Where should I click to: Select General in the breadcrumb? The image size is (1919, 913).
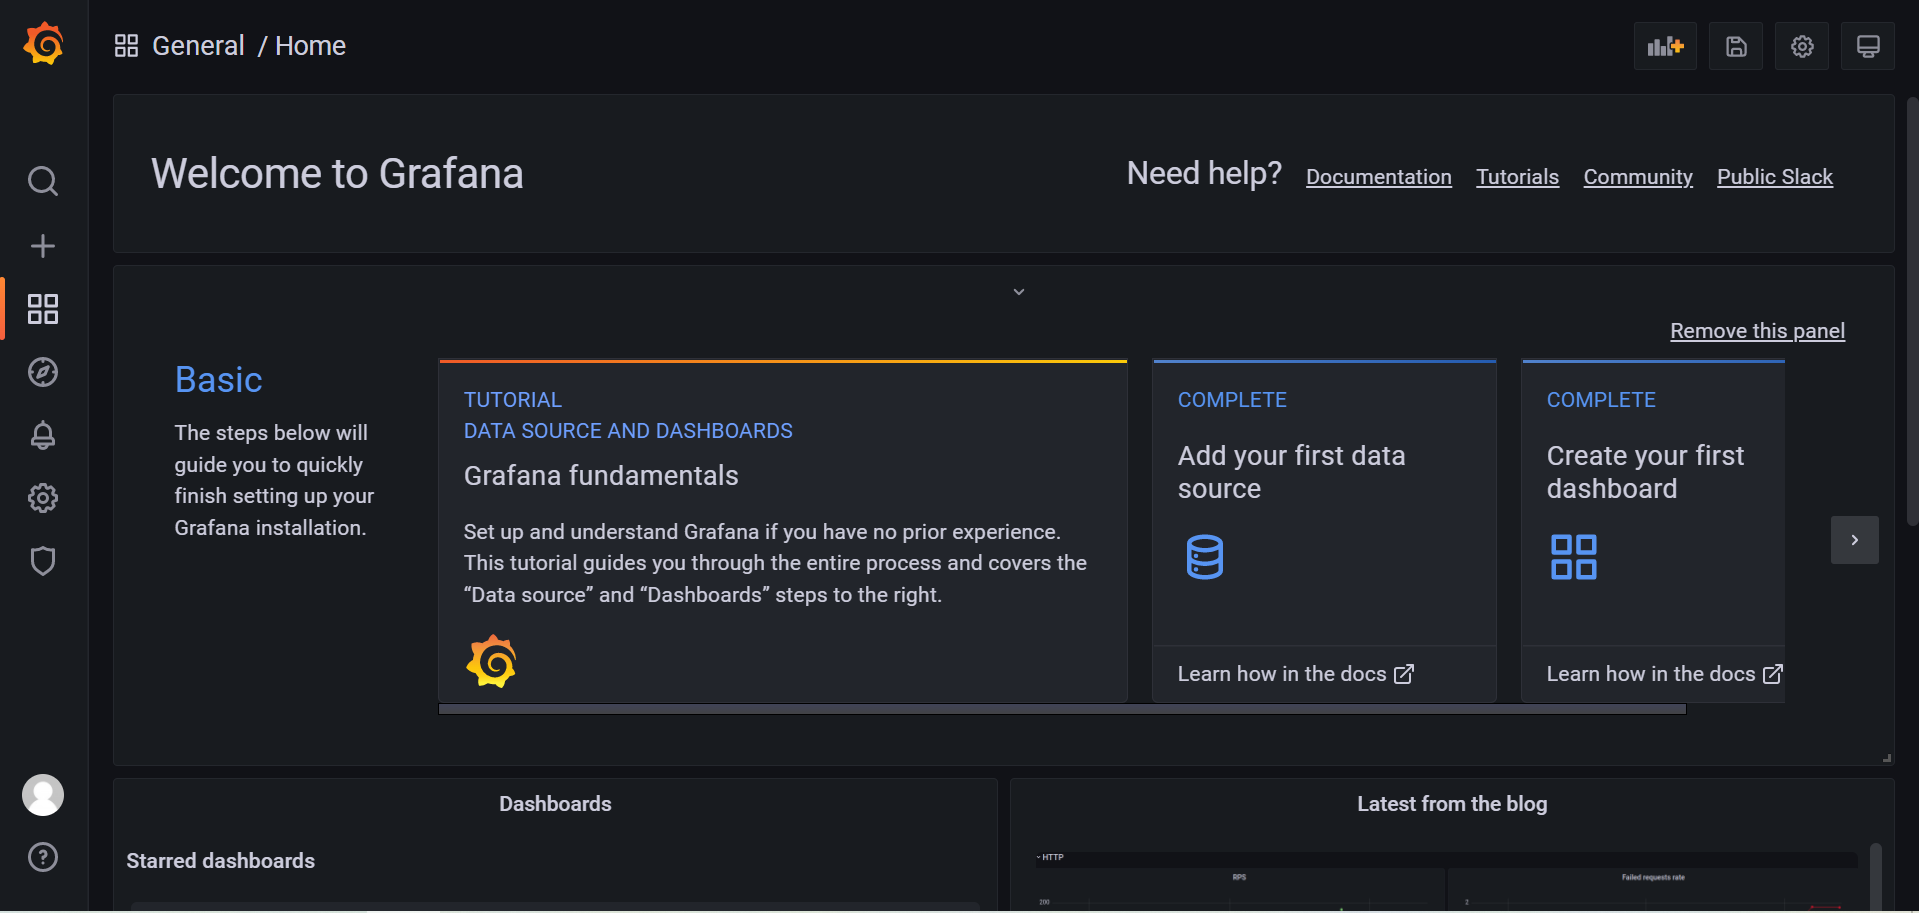click(198, 45)
